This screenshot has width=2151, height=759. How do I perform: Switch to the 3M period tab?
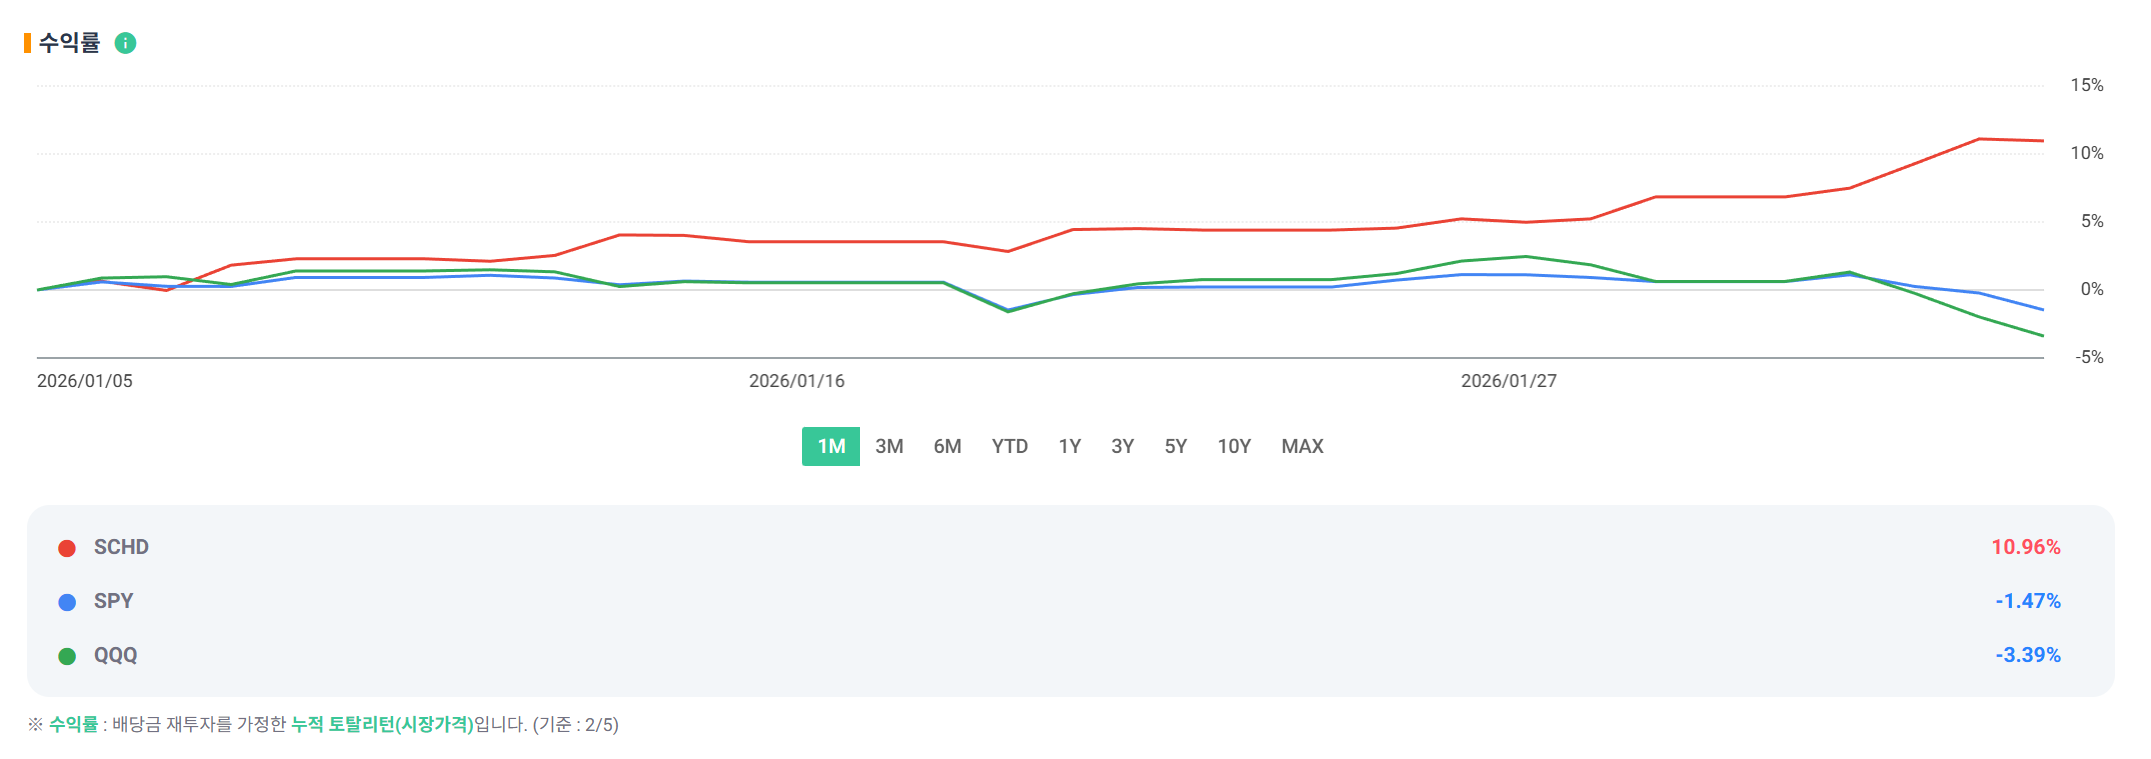[889, 446]
